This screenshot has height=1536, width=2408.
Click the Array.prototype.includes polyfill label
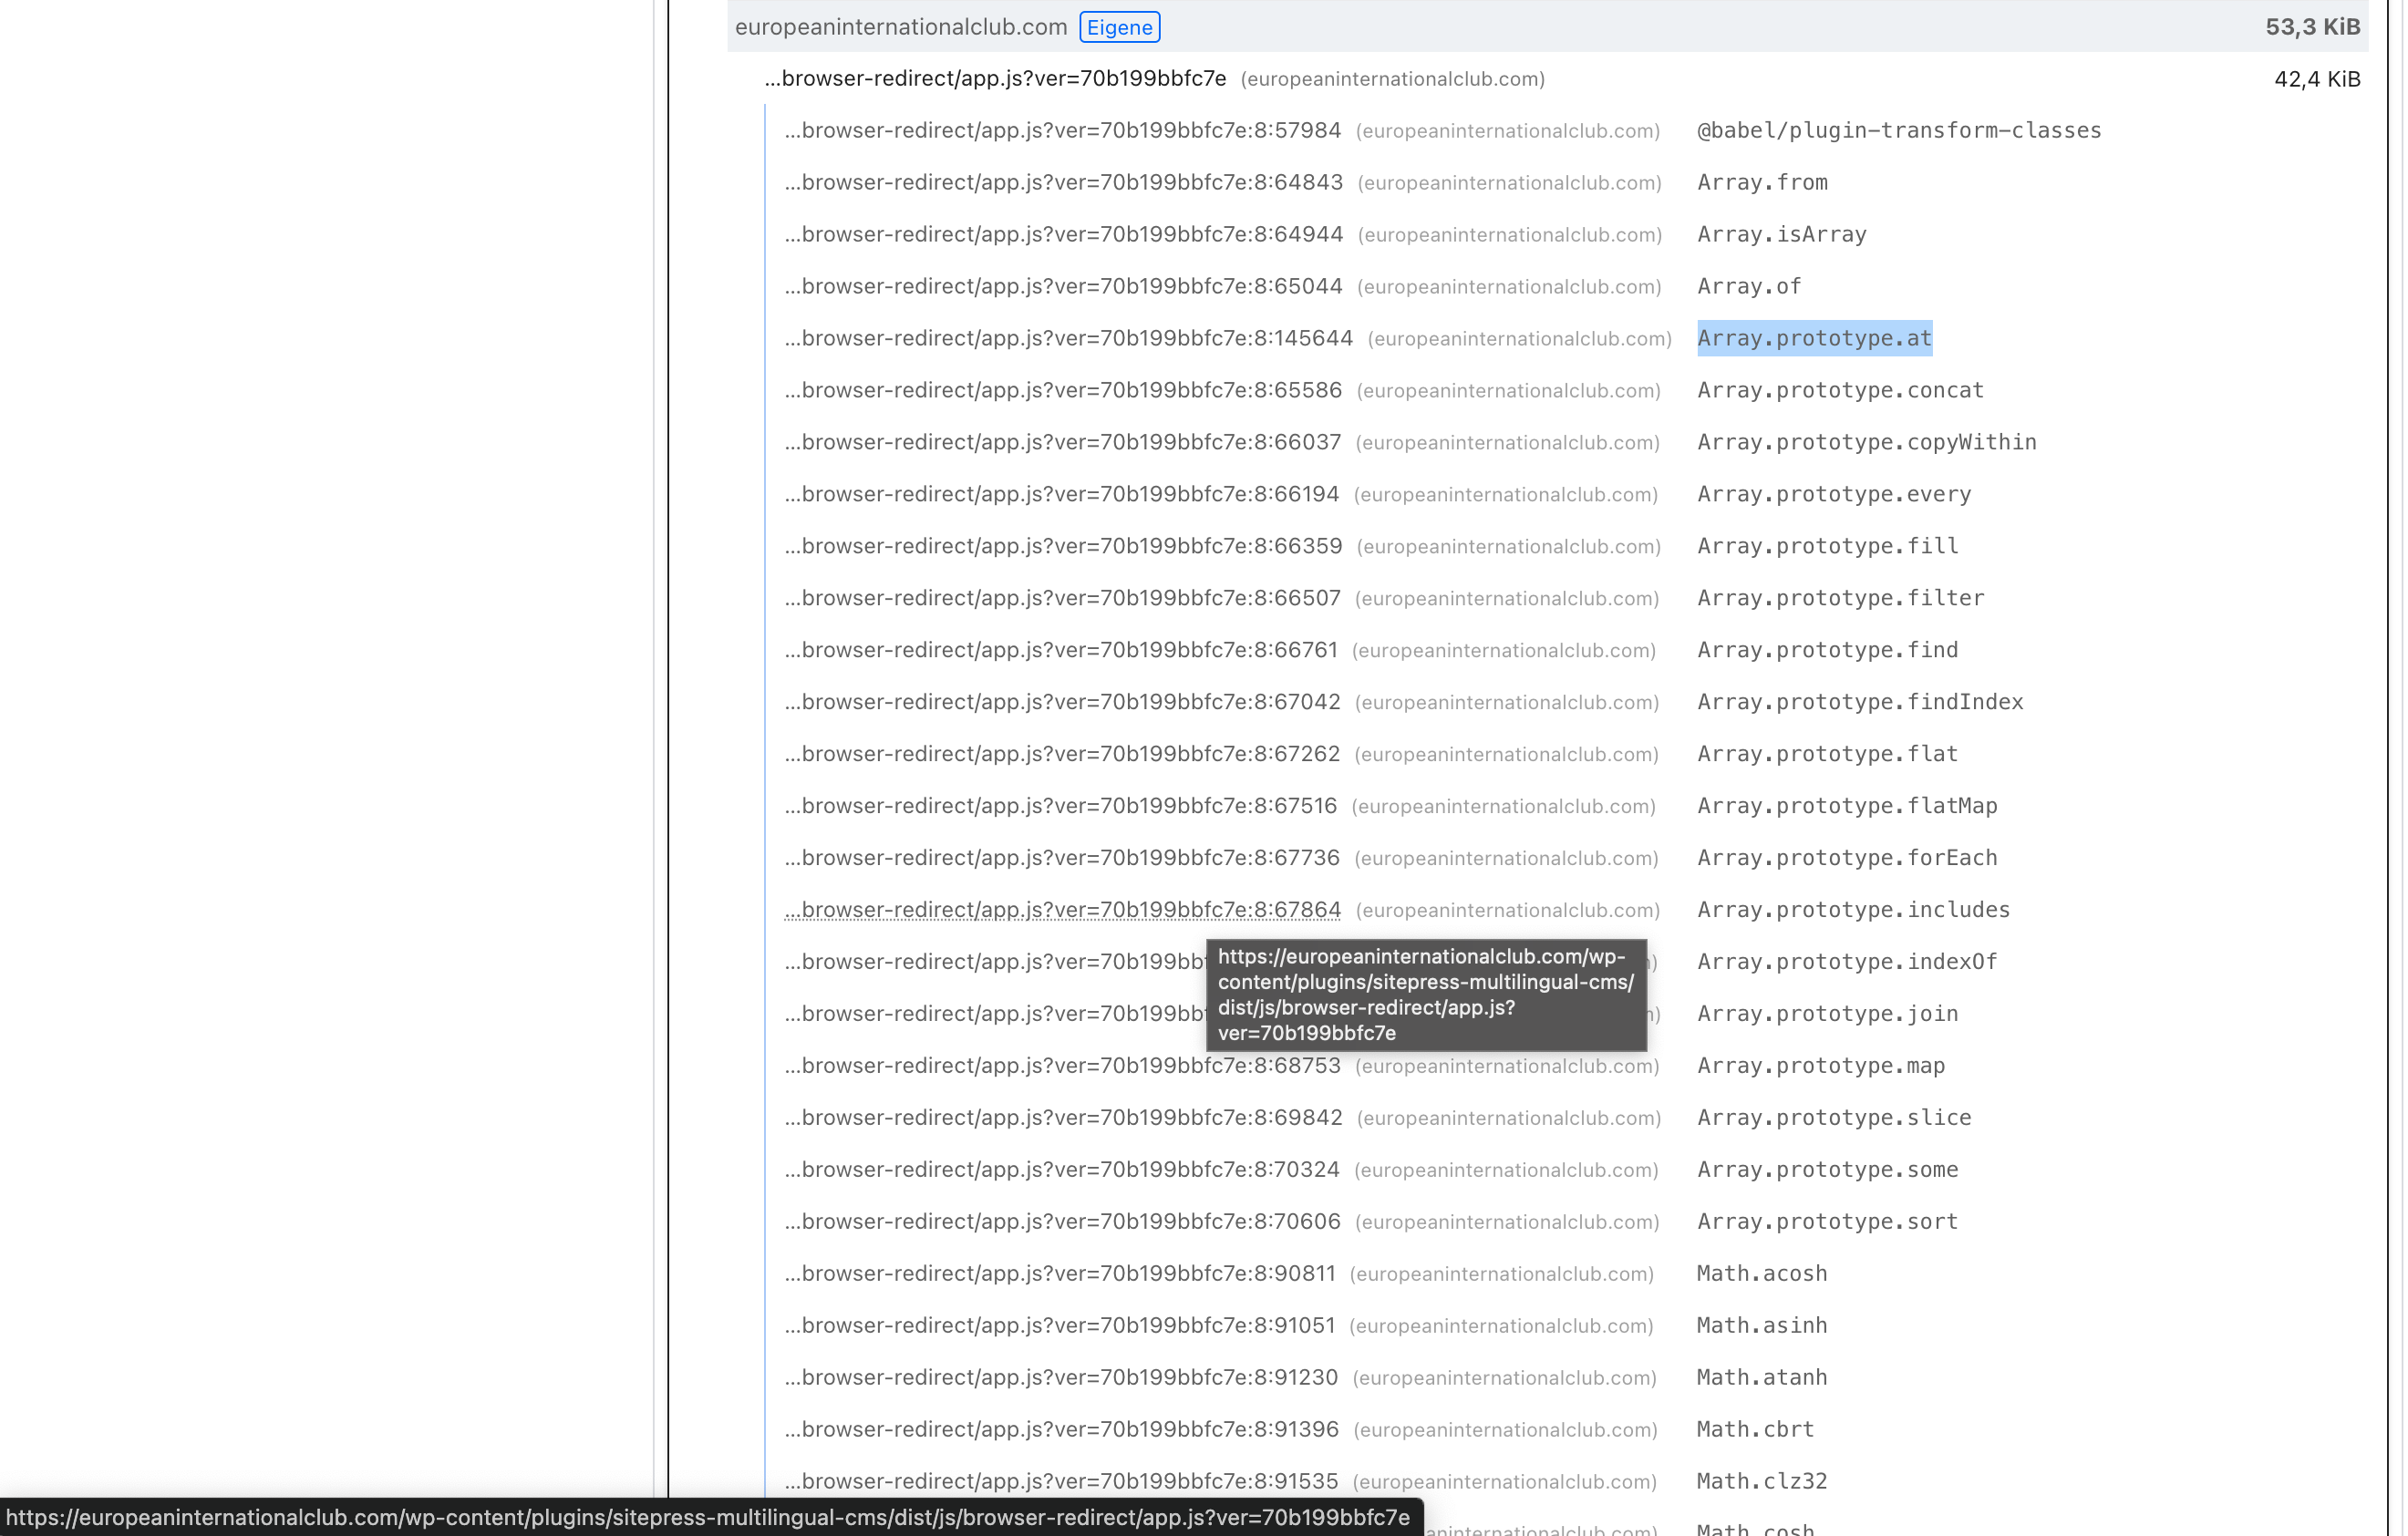(1852, 910)
